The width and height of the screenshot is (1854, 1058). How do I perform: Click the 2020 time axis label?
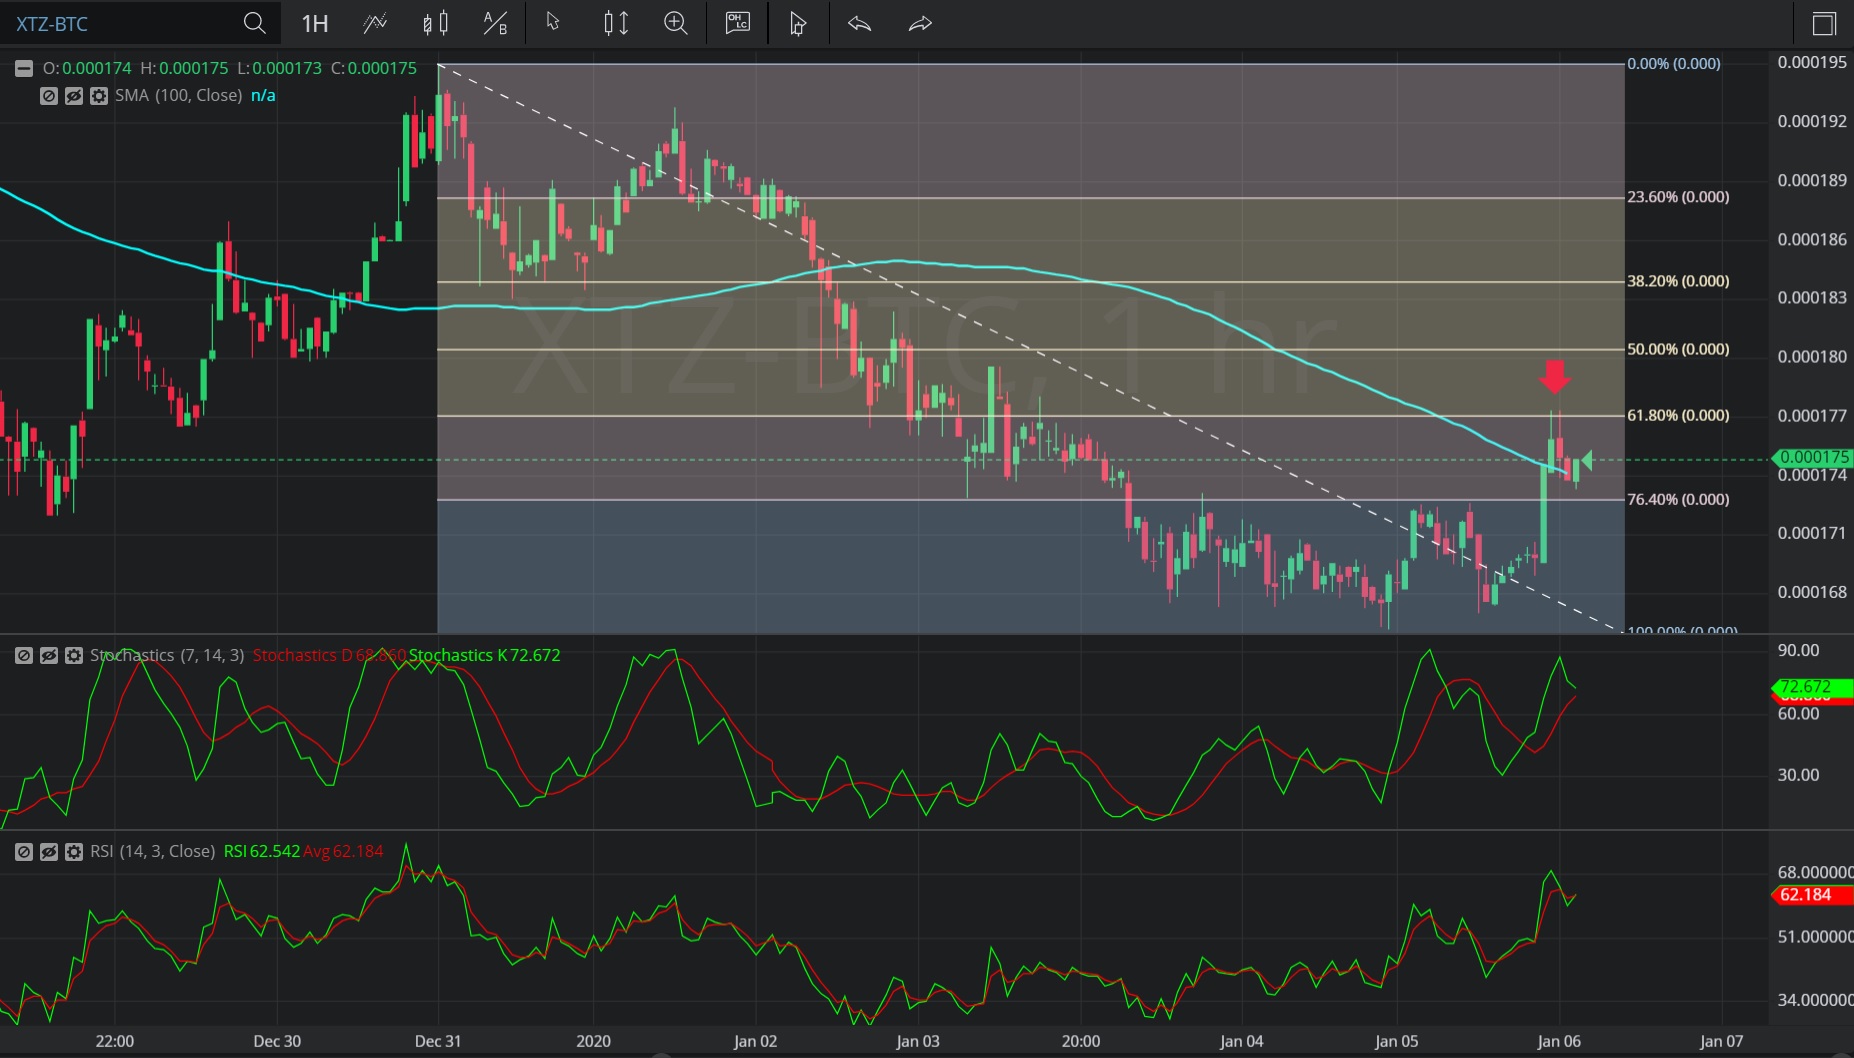(593, 1041)
